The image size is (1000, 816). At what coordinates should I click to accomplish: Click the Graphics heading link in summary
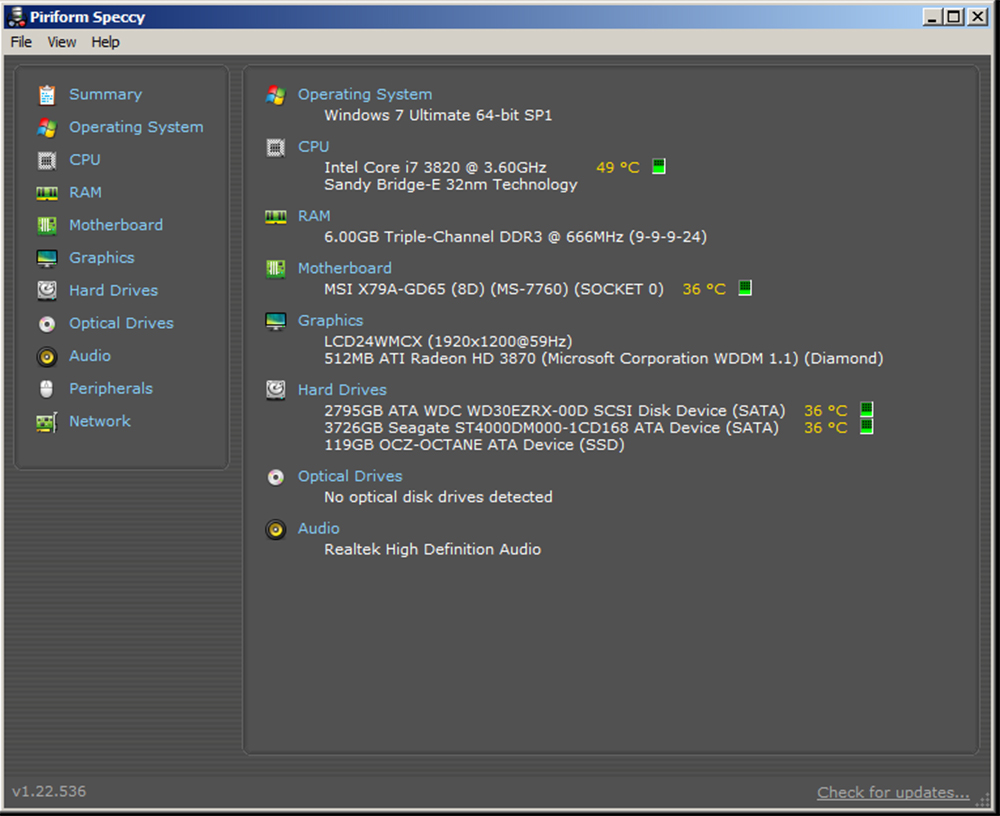tap(331, 321)
